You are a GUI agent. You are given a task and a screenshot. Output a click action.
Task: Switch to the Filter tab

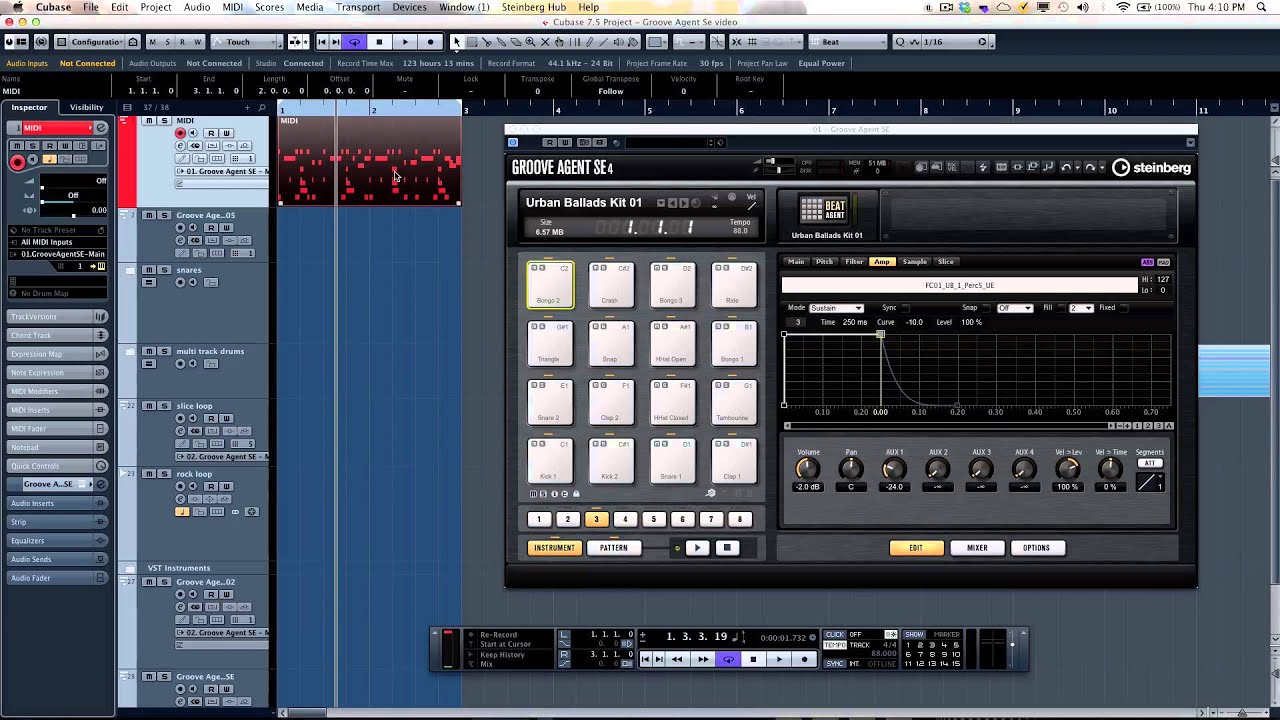point(854,262)
